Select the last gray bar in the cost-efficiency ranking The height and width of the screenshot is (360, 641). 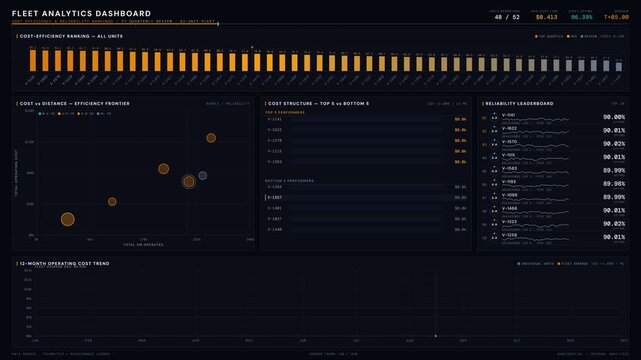pos(619,67)
